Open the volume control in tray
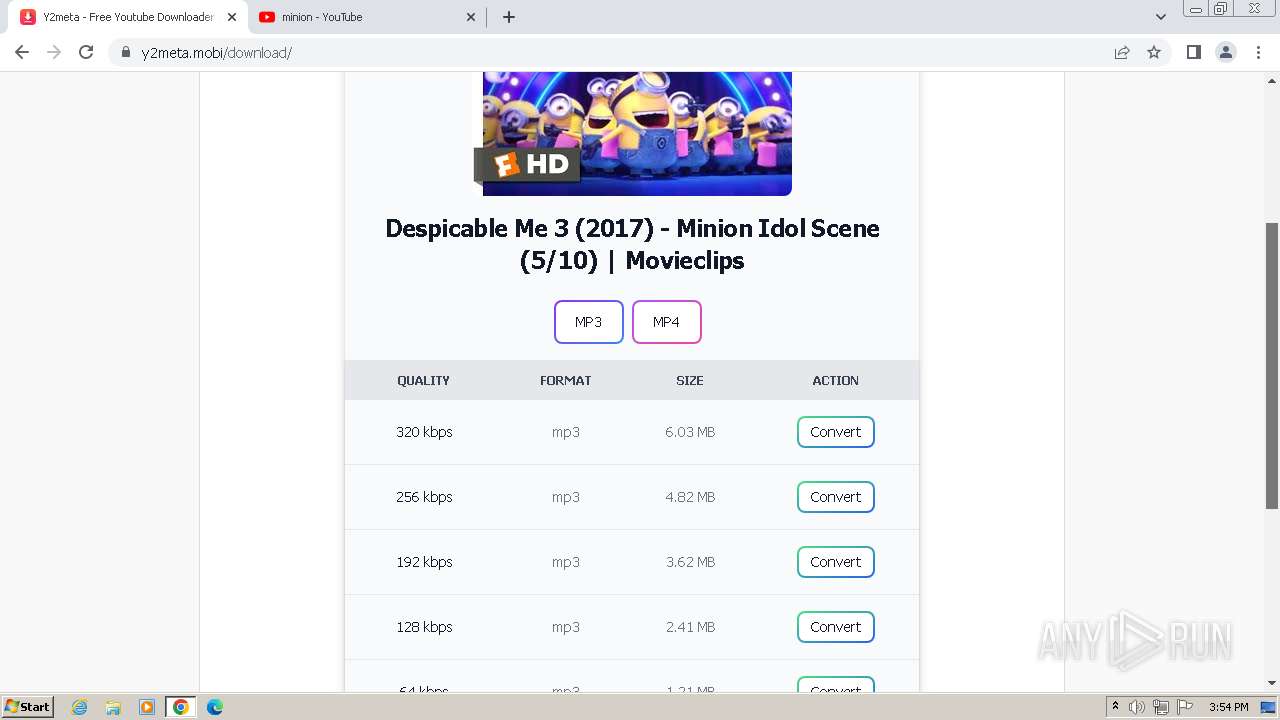This screenshot has width=1280, height=720. (x=1137, y=707)
